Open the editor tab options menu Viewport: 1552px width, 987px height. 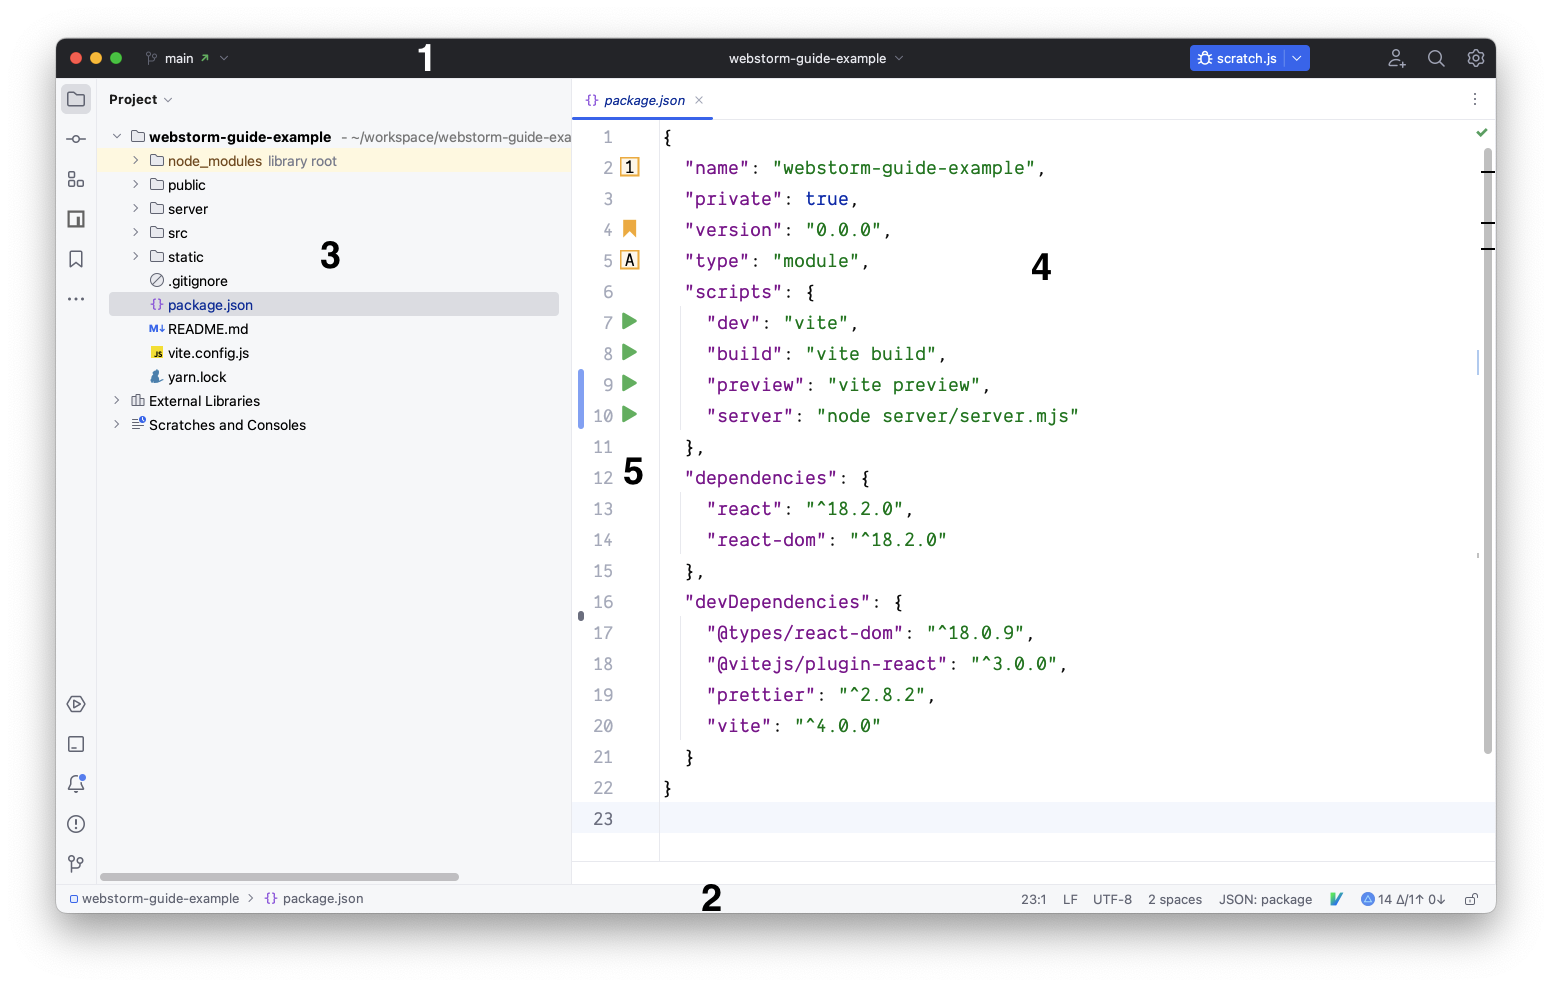click(x=1475, y=99)
